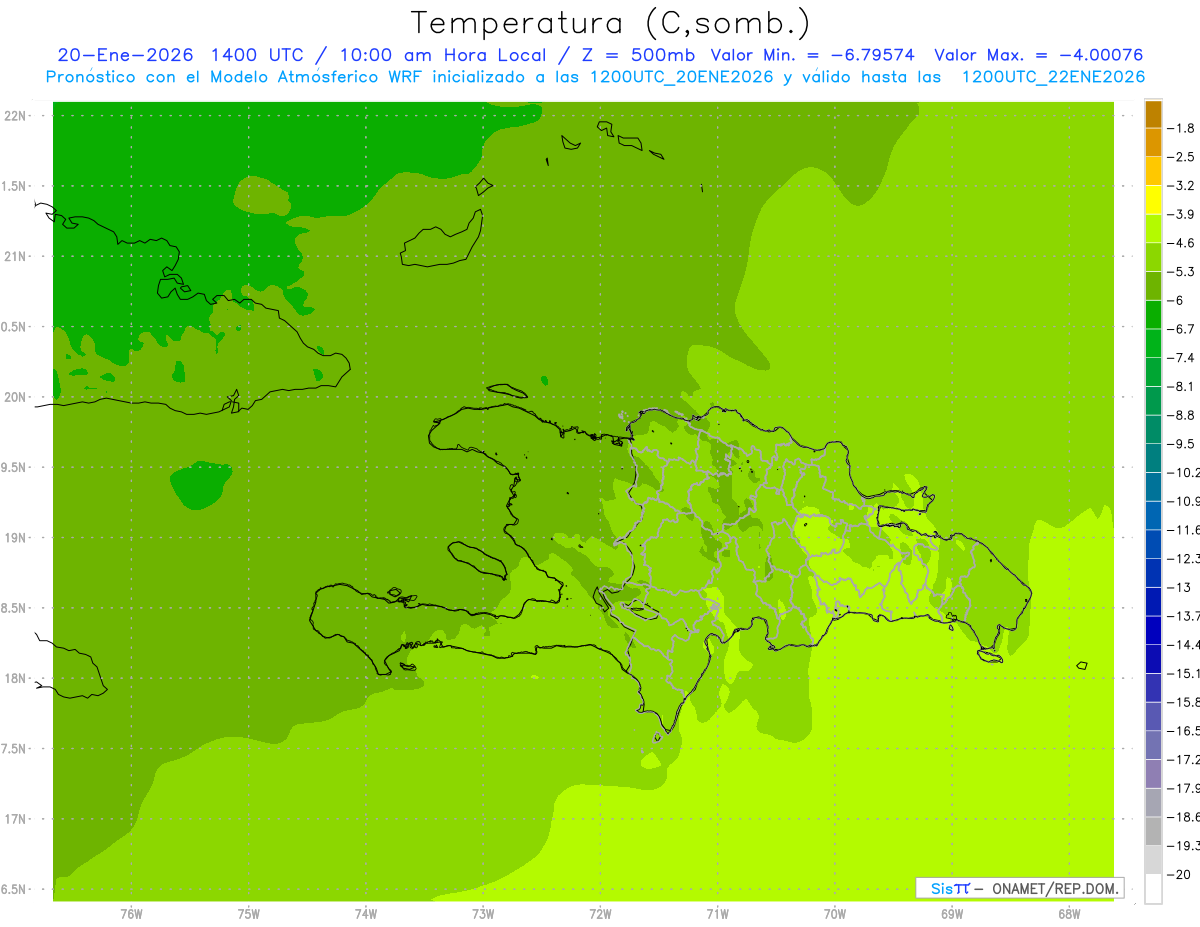Click the "69W" longitude label
This screenshot has width=1200, height=927.
coord(951,913)
